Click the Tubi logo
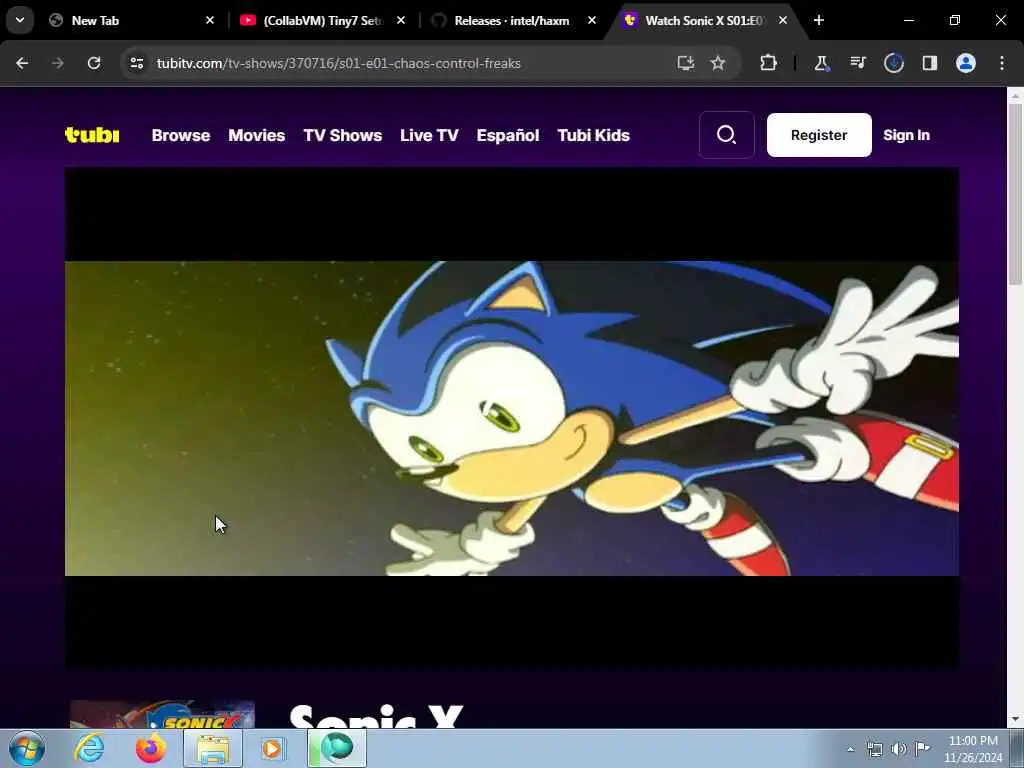 click(92, 135)
